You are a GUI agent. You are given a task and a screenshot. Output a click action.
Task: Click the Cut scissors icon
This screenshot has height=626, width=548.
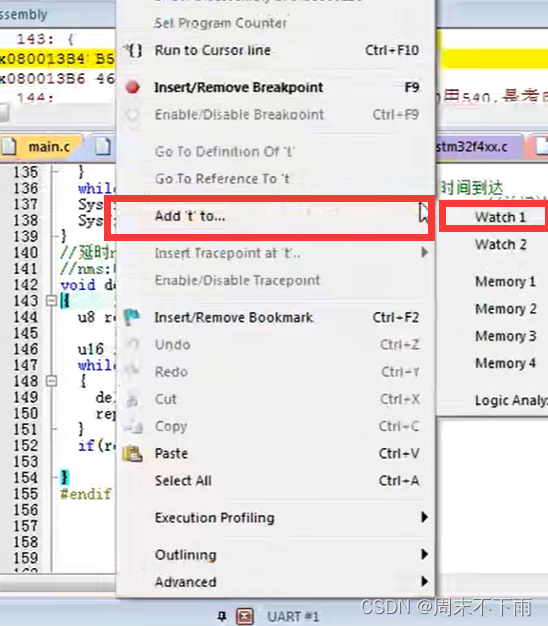tap(132, 400)
